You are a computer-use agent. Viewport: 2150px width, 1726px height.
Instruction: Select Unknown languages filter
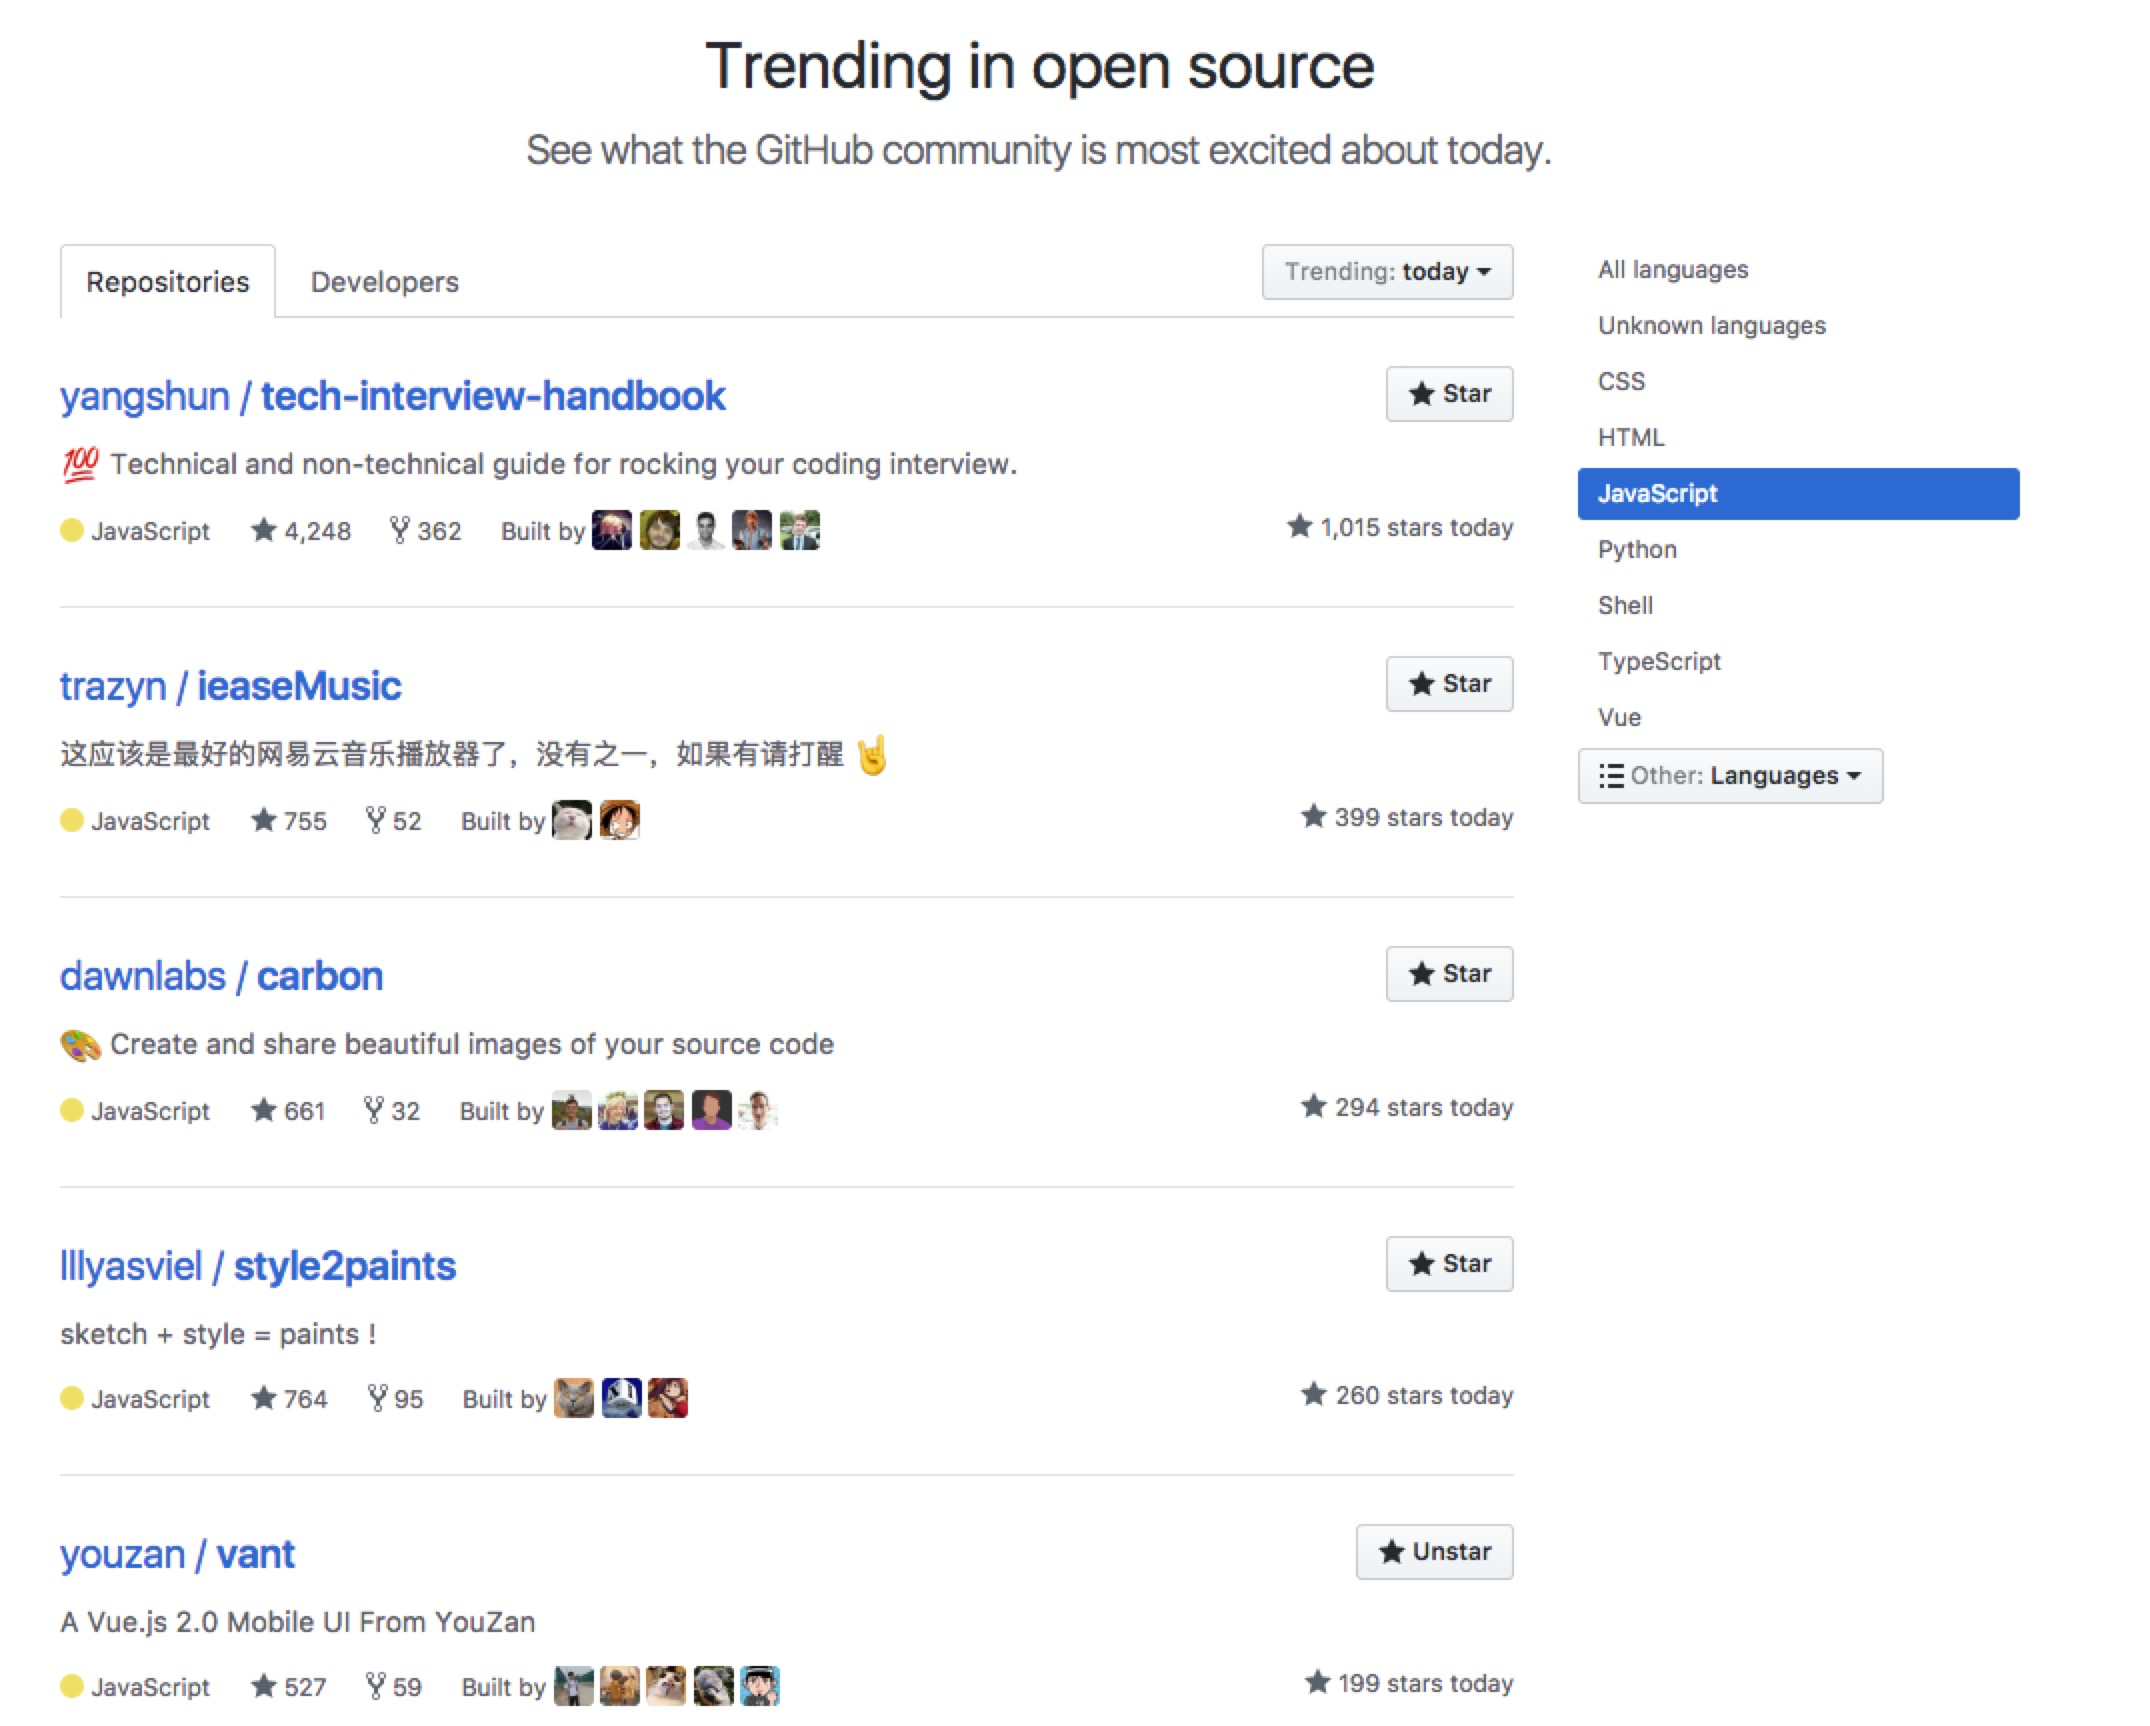(1711, 326)
